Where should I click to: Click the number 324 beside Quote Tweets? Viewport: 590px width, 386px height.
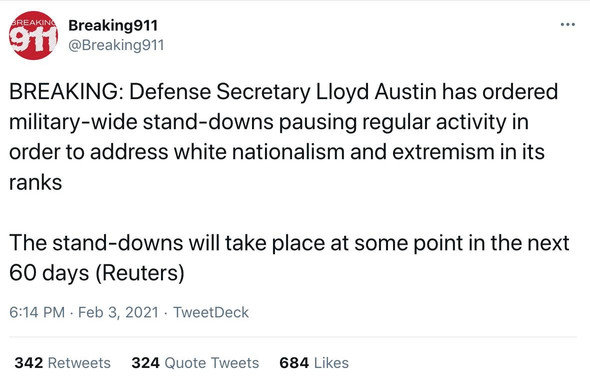(146, 363)
